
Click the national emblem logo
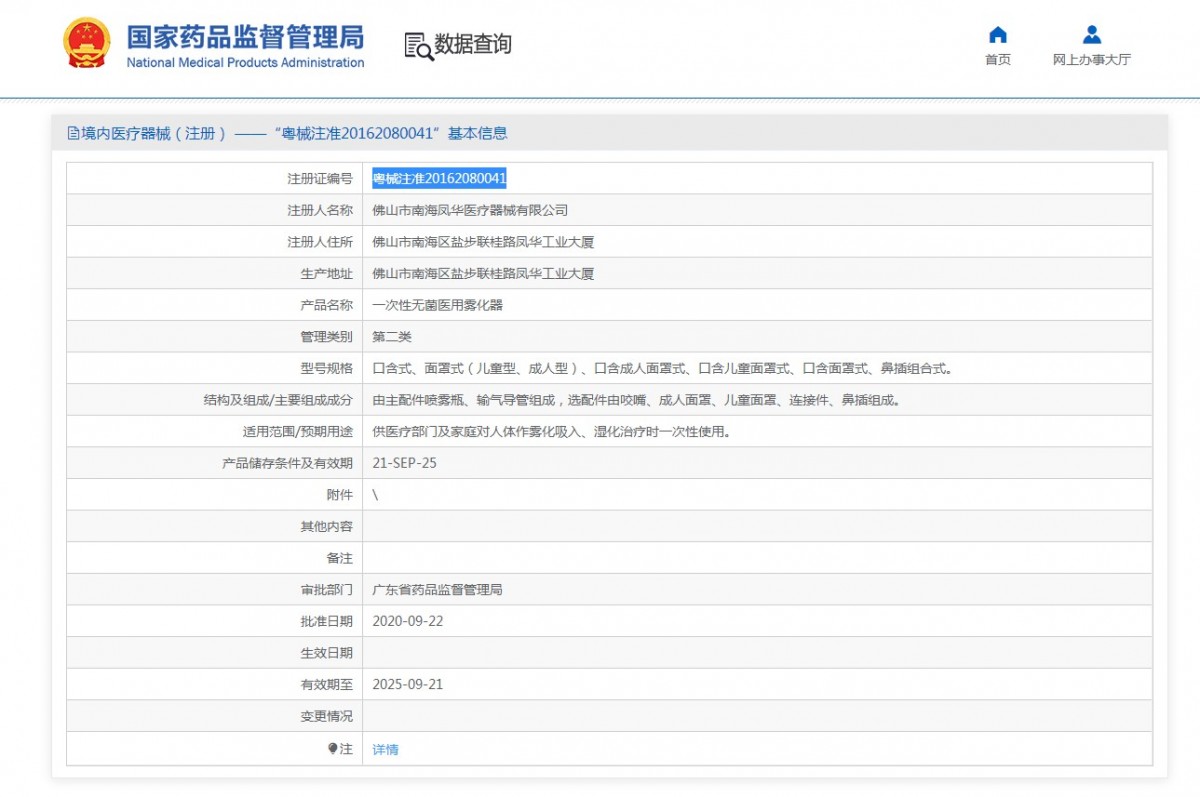pyautogui.click(x=87, y=44)
